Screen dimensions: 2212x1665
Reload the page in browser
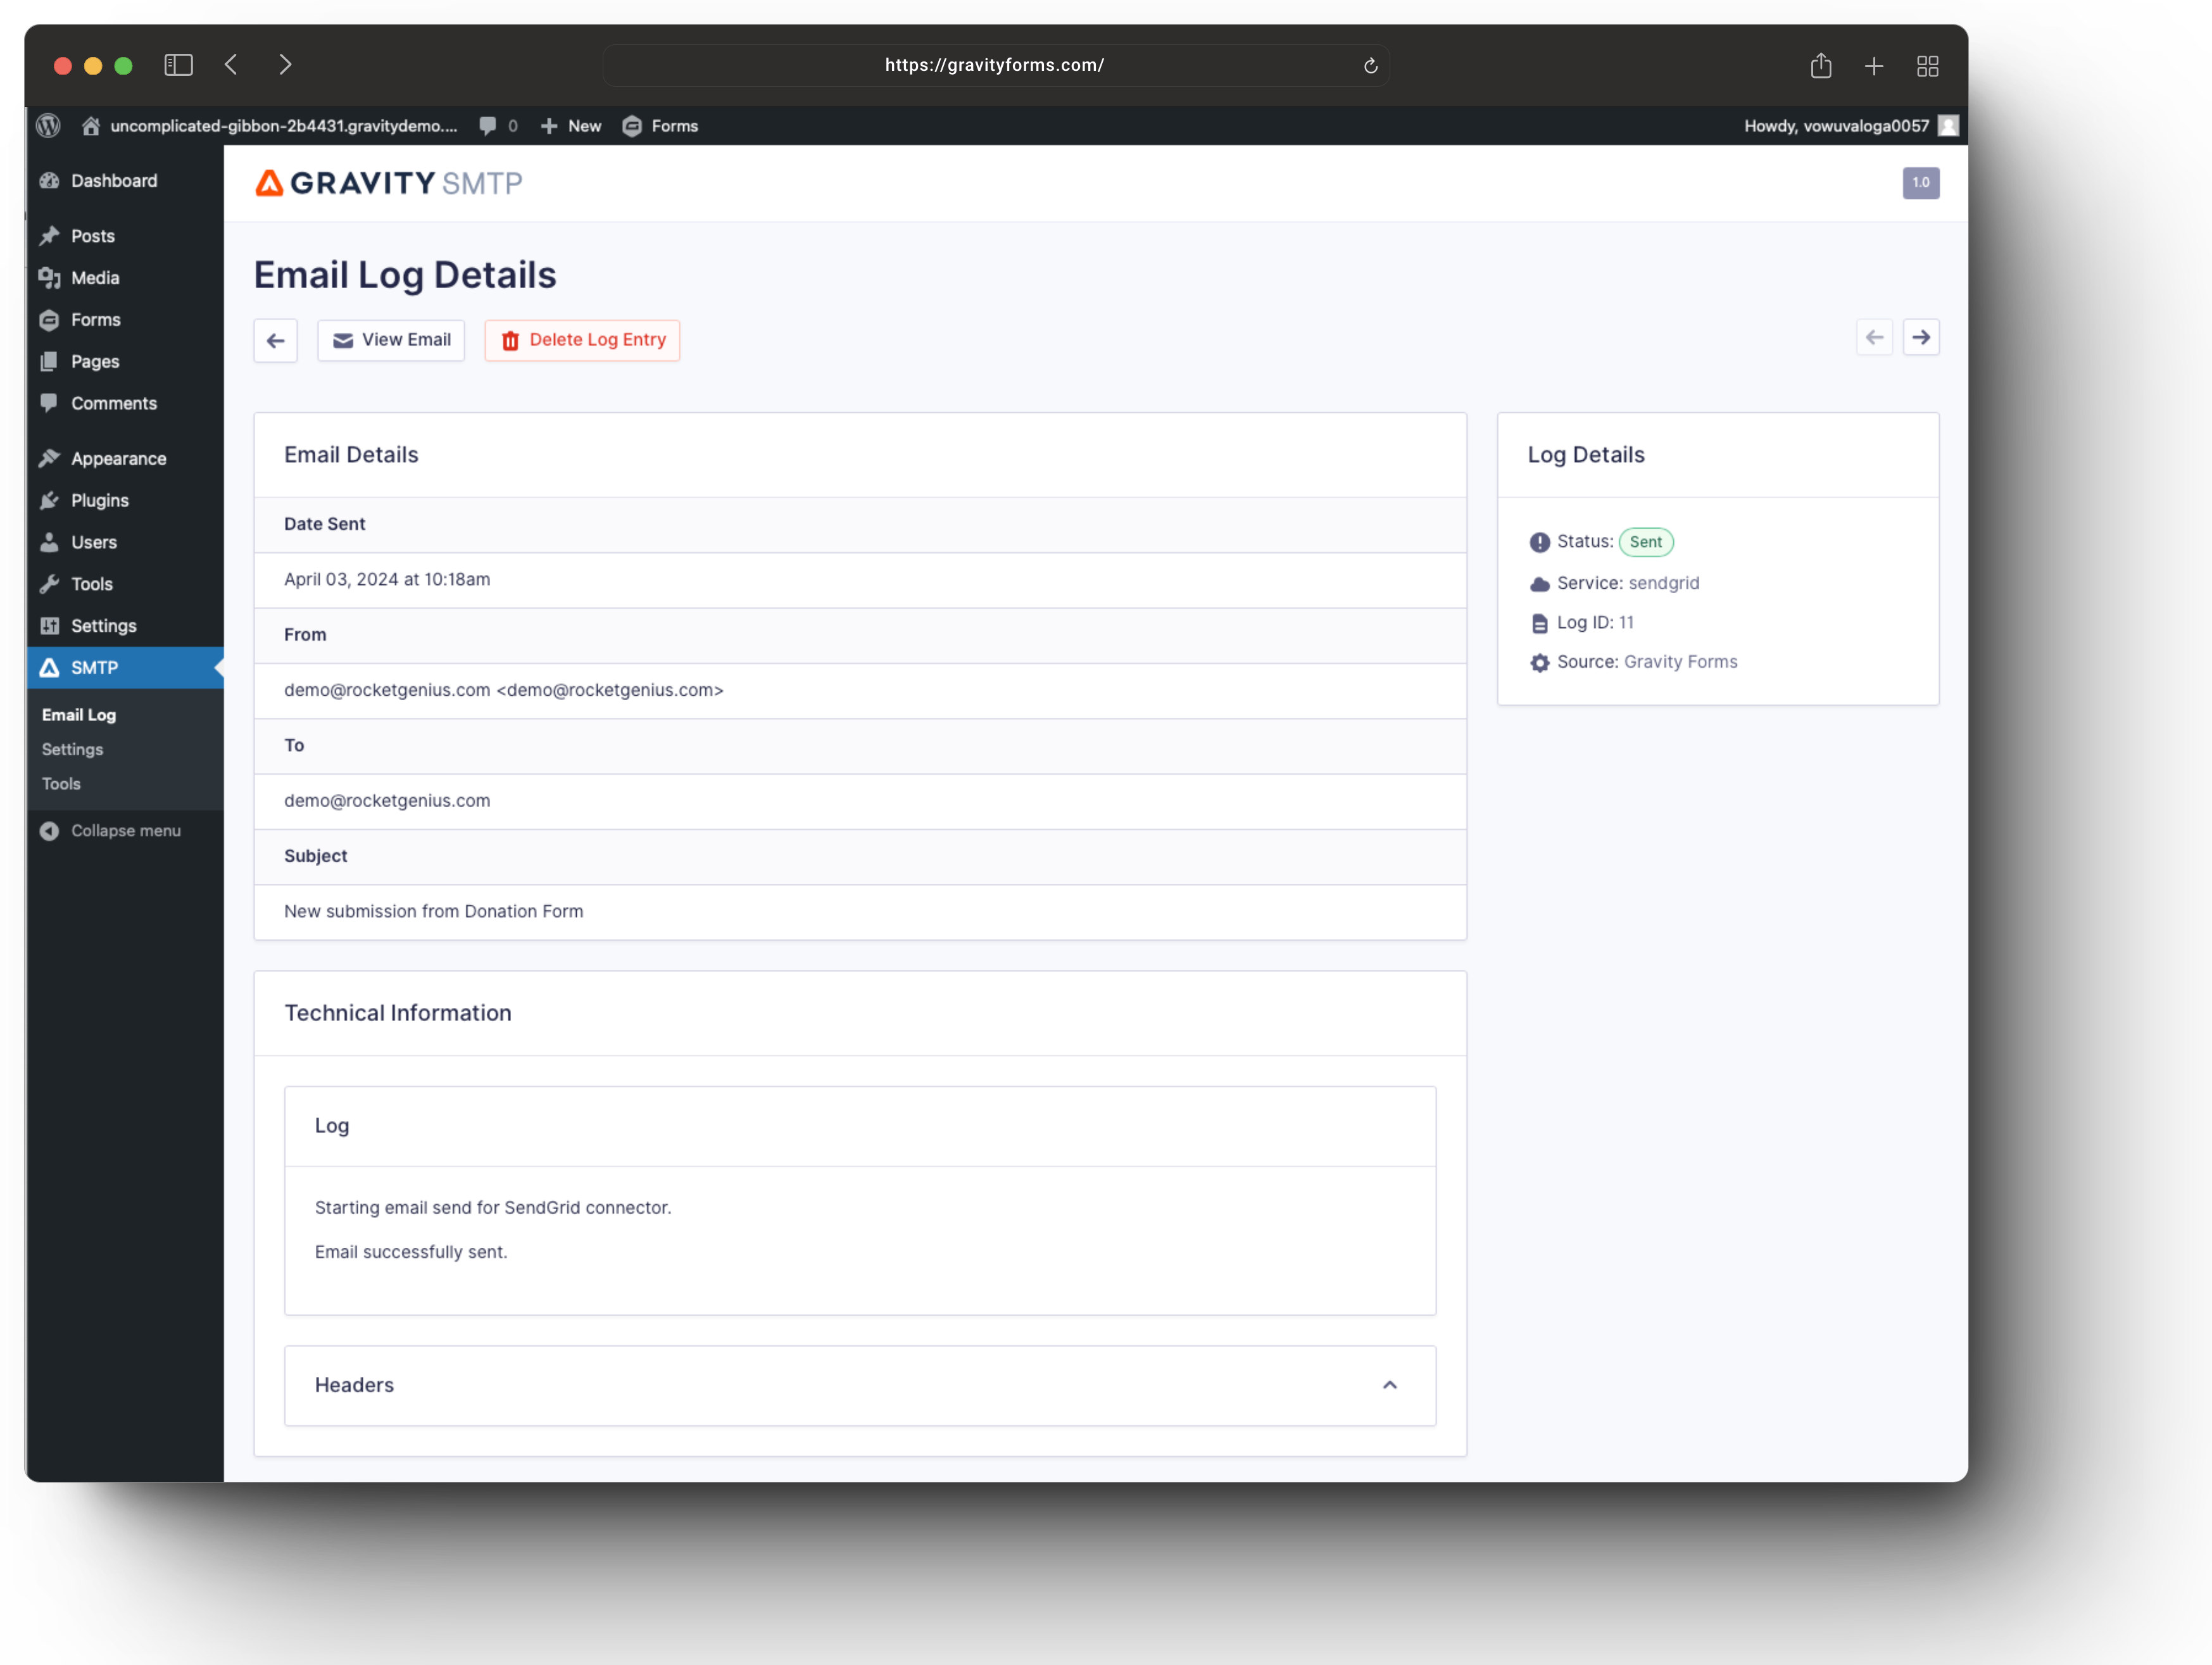pyautogui.click(x=1370, y=66)
